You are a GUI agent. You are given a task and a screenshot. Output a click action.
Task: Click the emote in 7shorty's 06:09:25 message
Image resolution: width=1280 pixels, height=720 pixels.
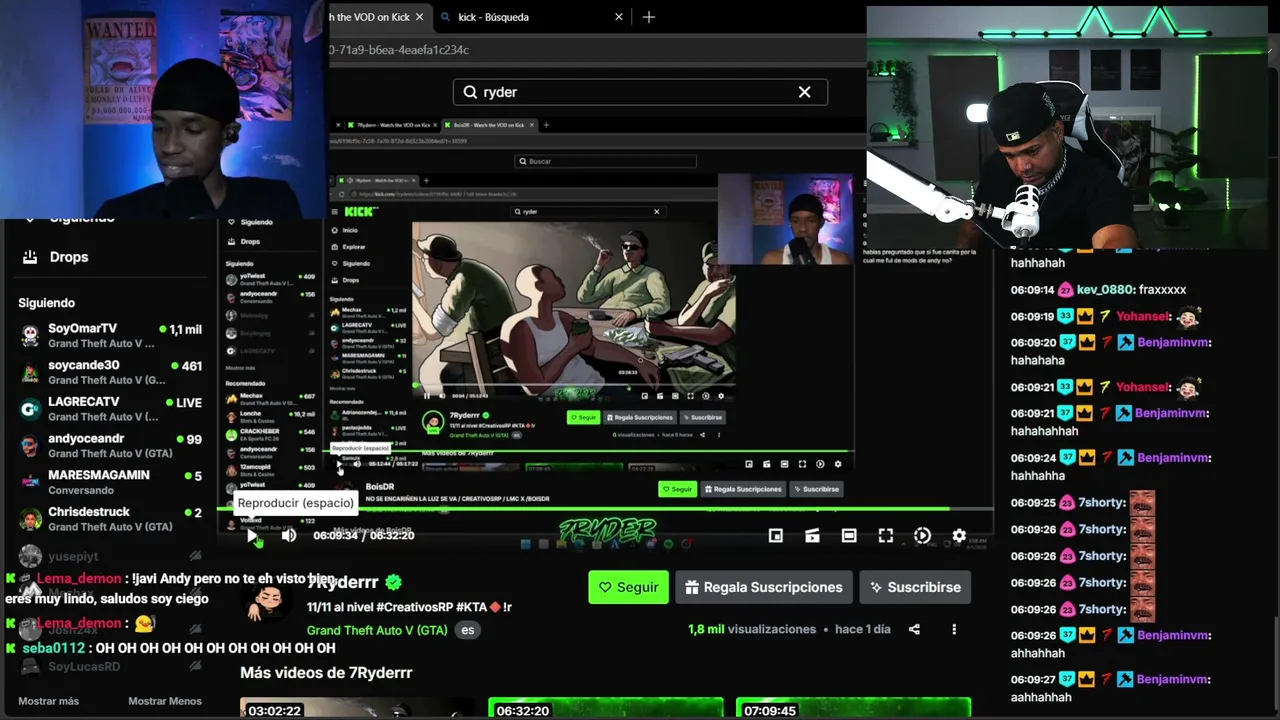(1143, 502)
